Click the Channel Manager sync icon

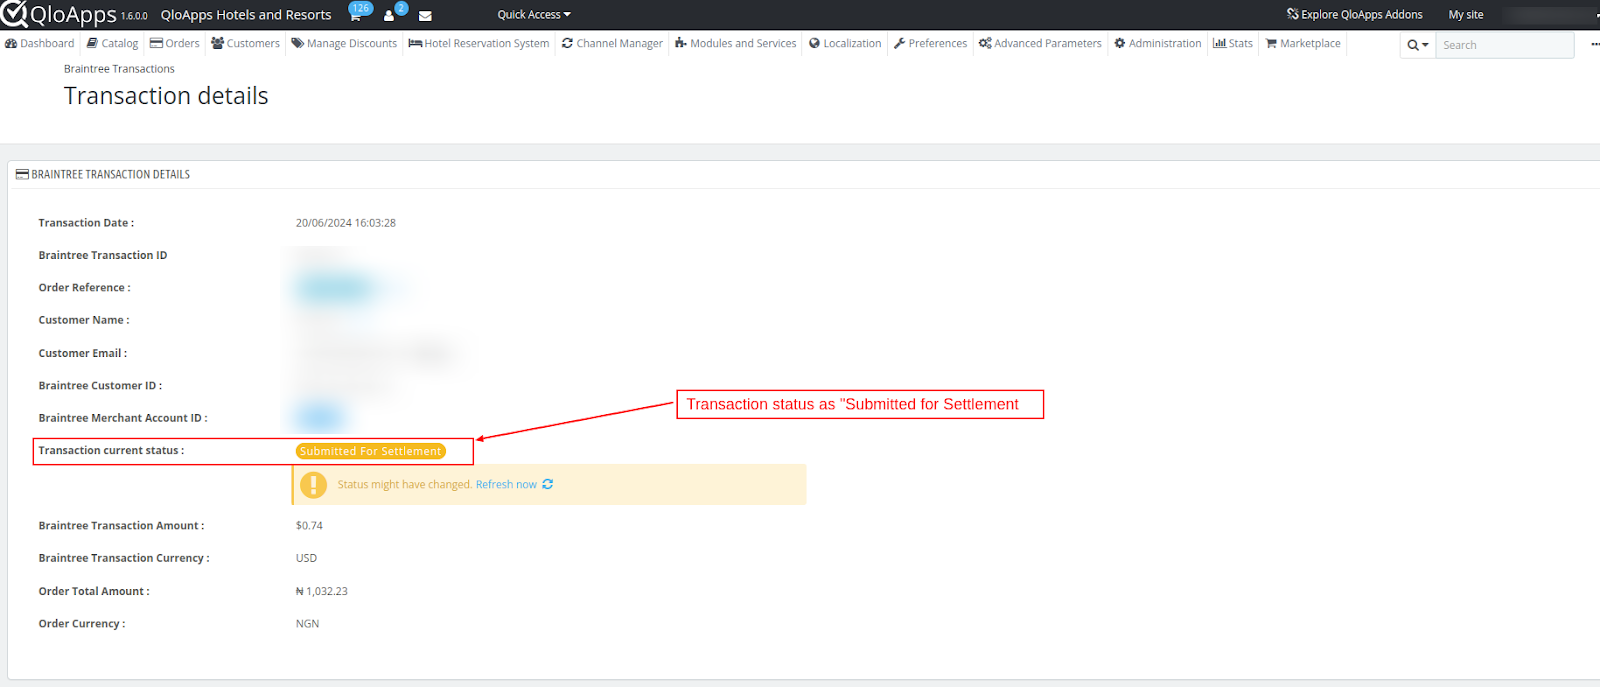pos(568,44)
